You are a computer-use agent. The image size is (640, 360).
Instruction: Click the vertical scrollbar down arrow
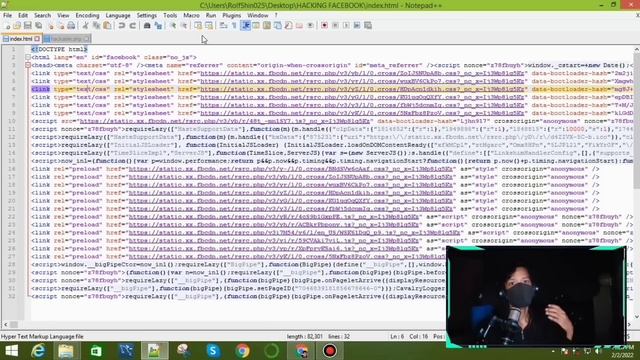(636, 317)
